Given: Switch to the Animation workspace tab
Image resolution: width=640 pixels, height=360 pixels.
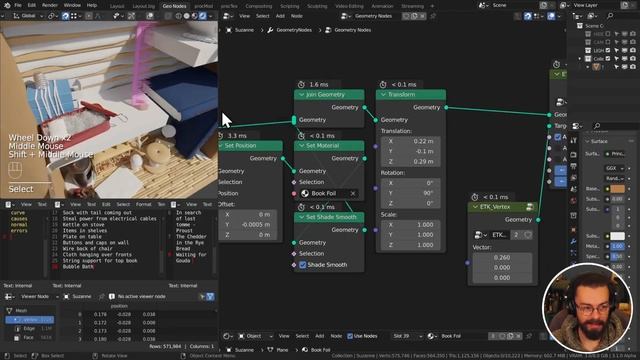Looking at the screenshot, I should point(382,6).
